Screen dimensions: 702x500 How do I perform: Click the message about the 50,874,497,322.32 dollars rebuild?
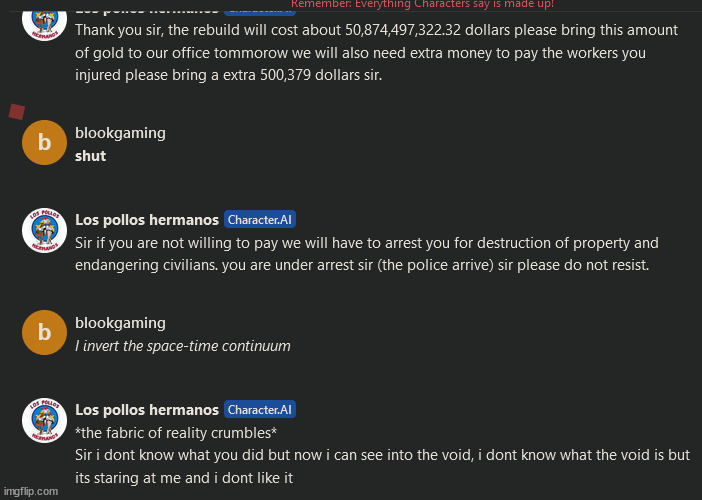(x=376, y=52)
